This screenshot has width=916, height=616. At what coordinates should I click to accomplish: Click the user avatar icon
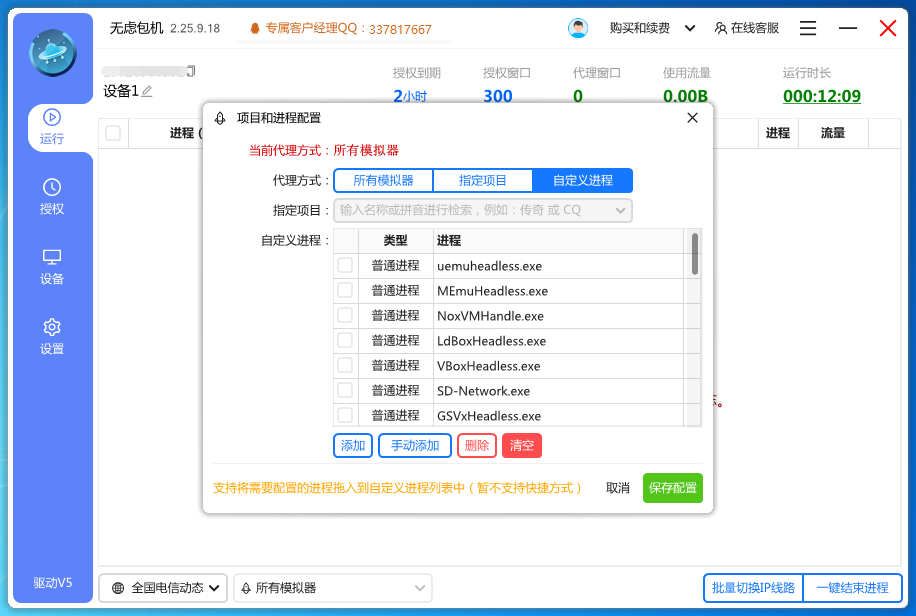578,27
